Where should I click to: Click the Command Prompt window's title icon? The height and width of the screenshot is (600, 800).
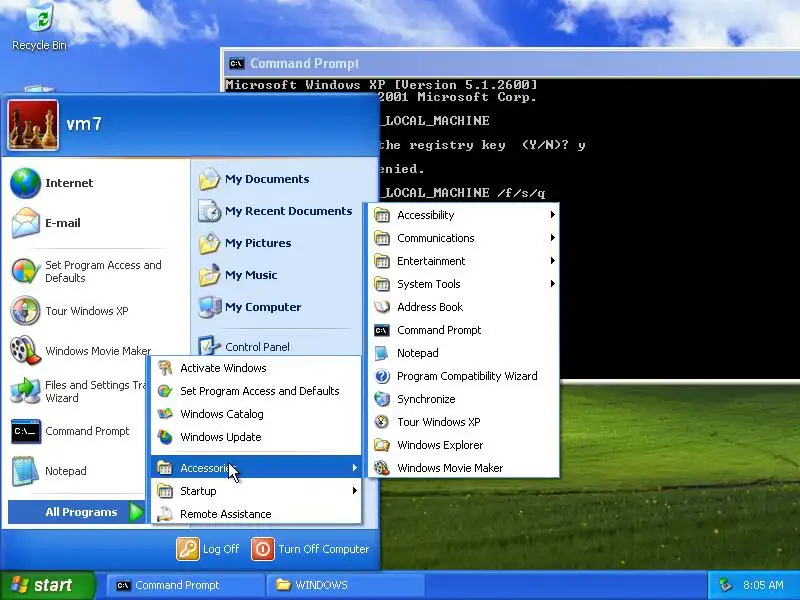[236, 64]
